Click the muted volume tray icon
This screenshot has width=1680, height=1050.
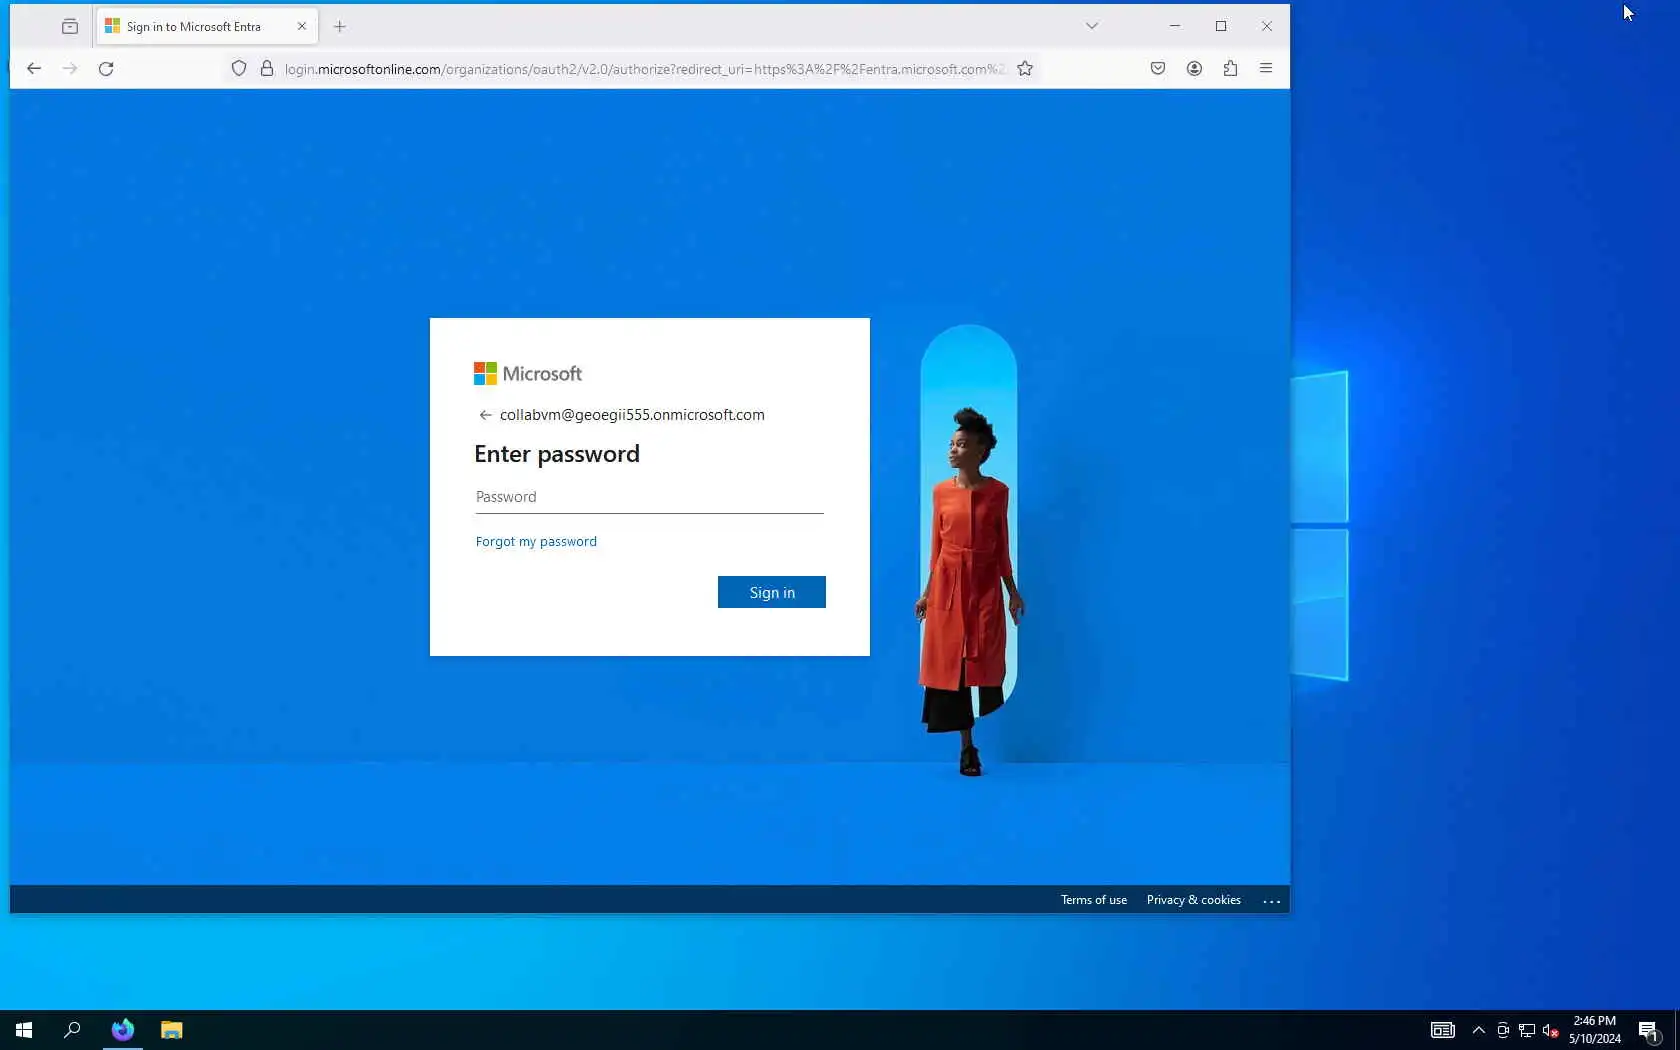1551,1030
